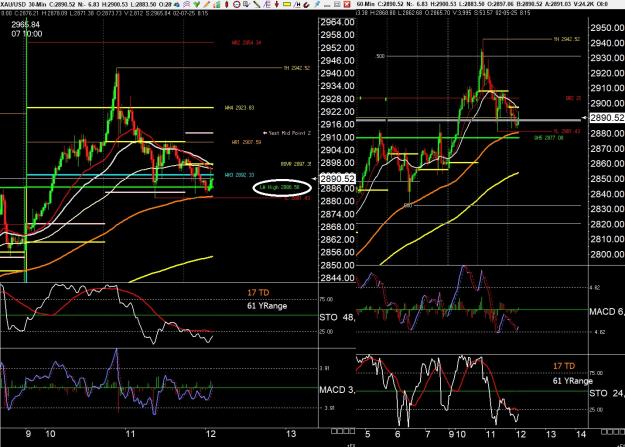Click the 2850.00 price on left axis

point(337,265)
